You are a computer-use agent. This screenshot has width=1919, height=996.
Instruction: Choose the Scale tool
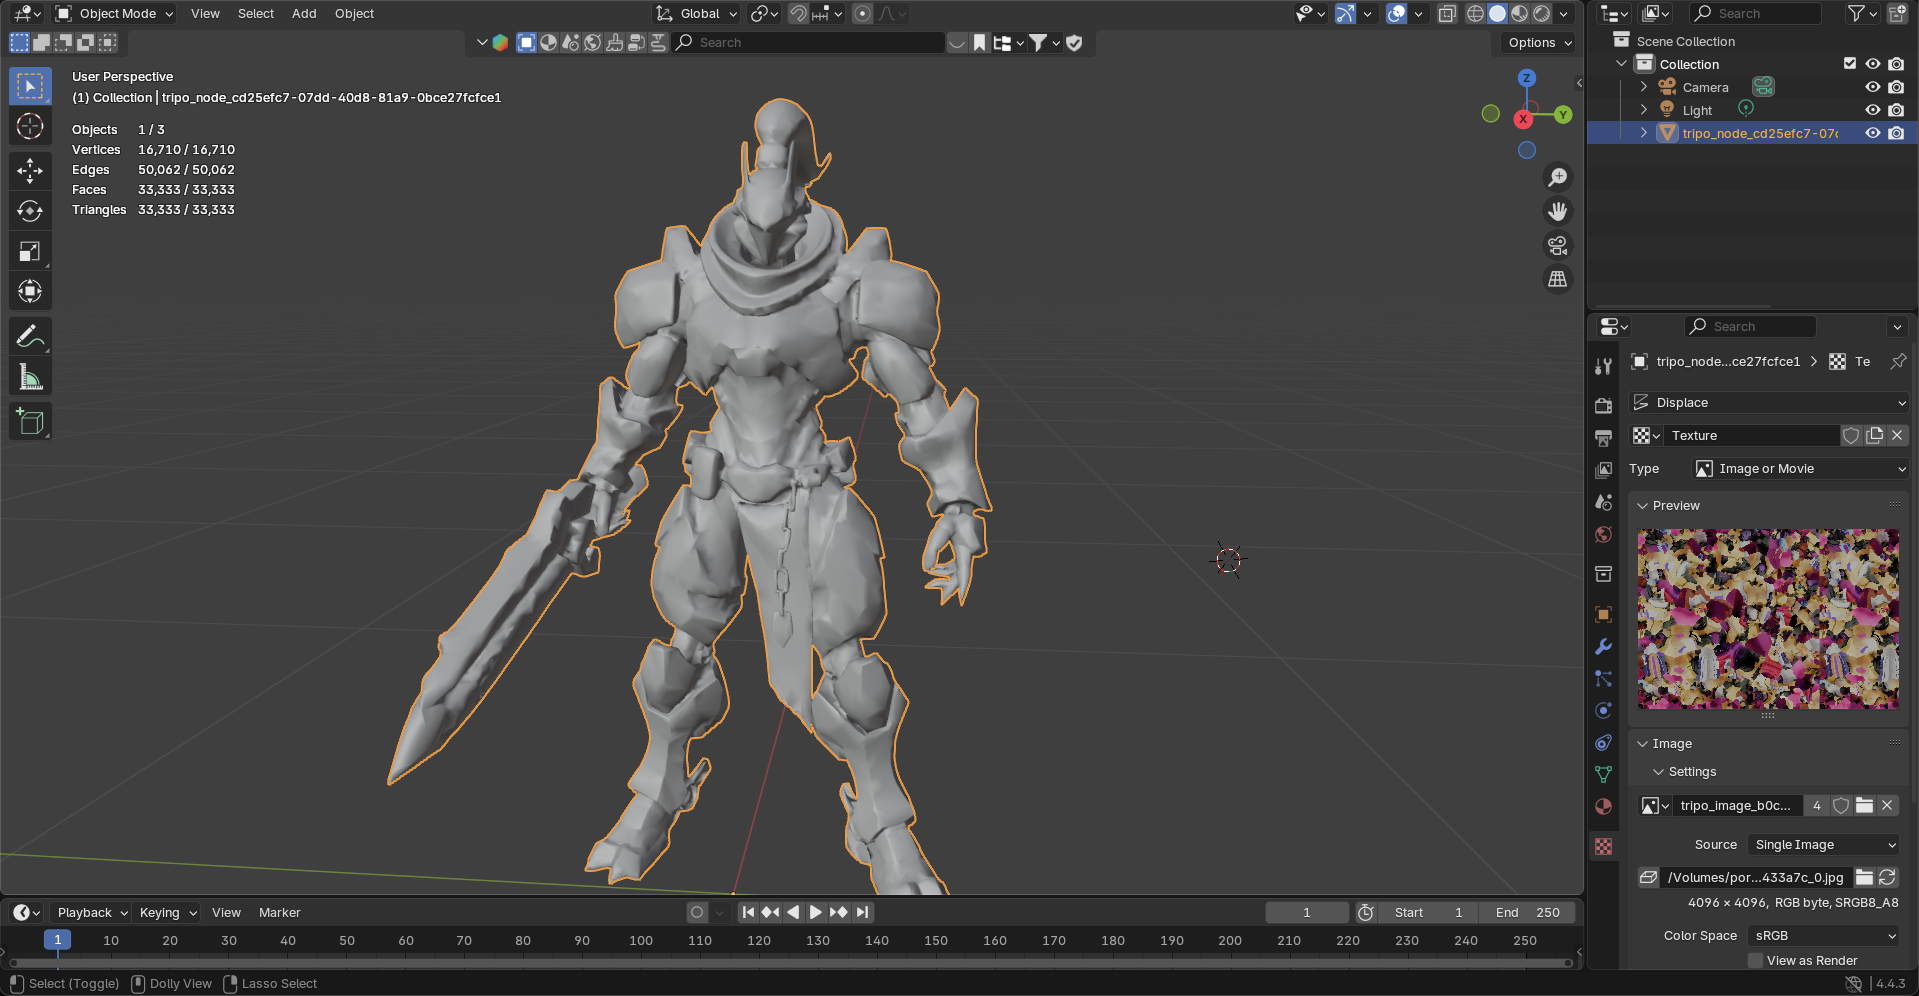coord(30,251)
